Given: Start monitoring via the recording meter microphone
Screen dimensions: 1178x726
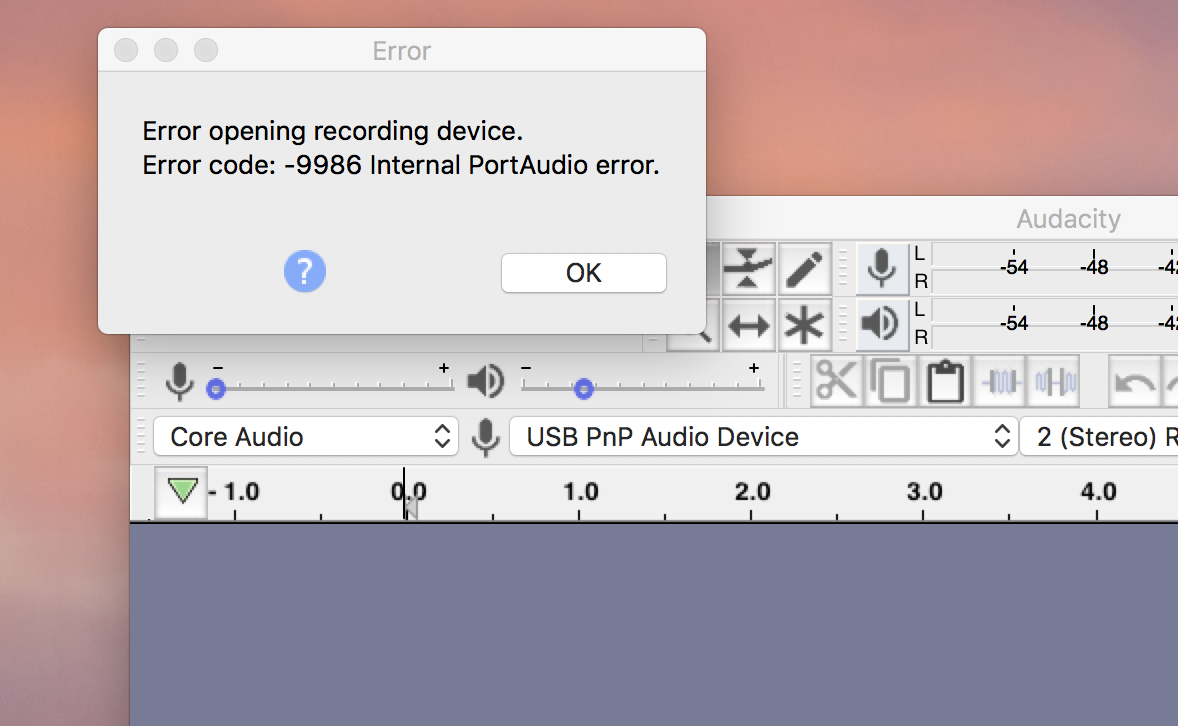Looking at the screenshot, I should 881,268.
